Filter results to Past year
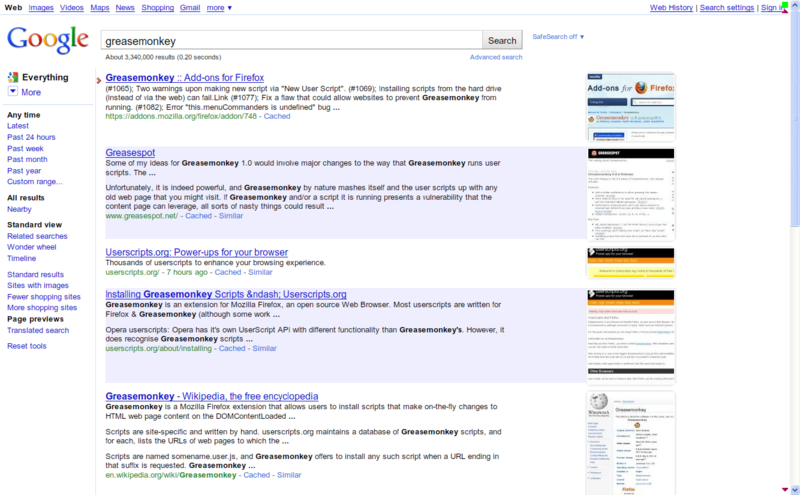 [24, 170]
